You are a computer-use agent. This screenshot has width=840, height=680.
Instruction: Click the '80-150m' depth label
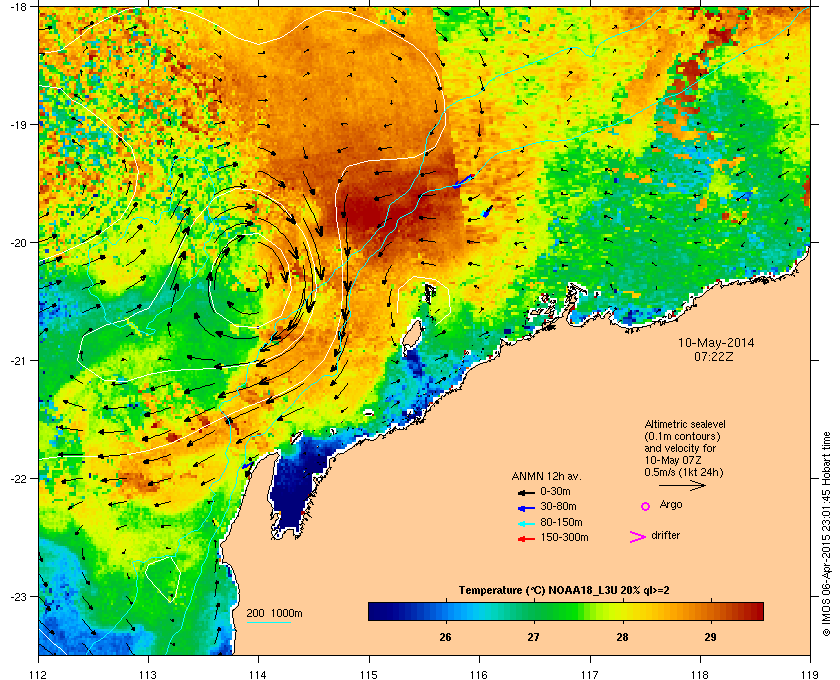coord(561,522)
